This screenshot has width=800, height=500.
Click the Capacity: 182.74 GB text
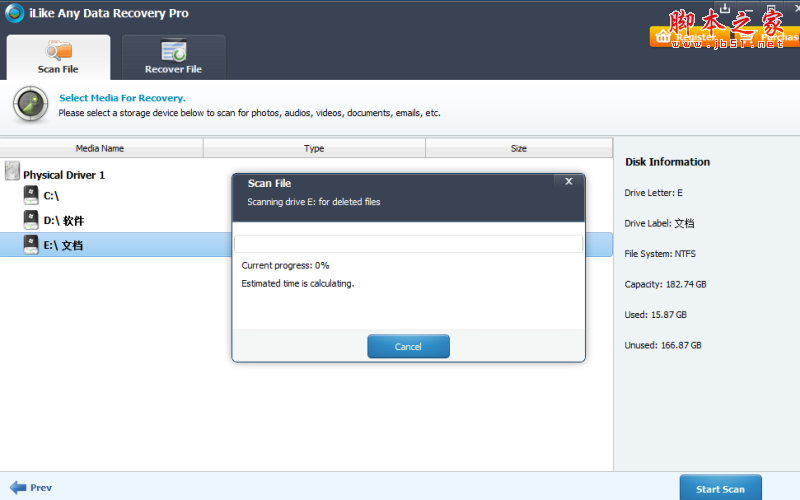pos(665,284)
